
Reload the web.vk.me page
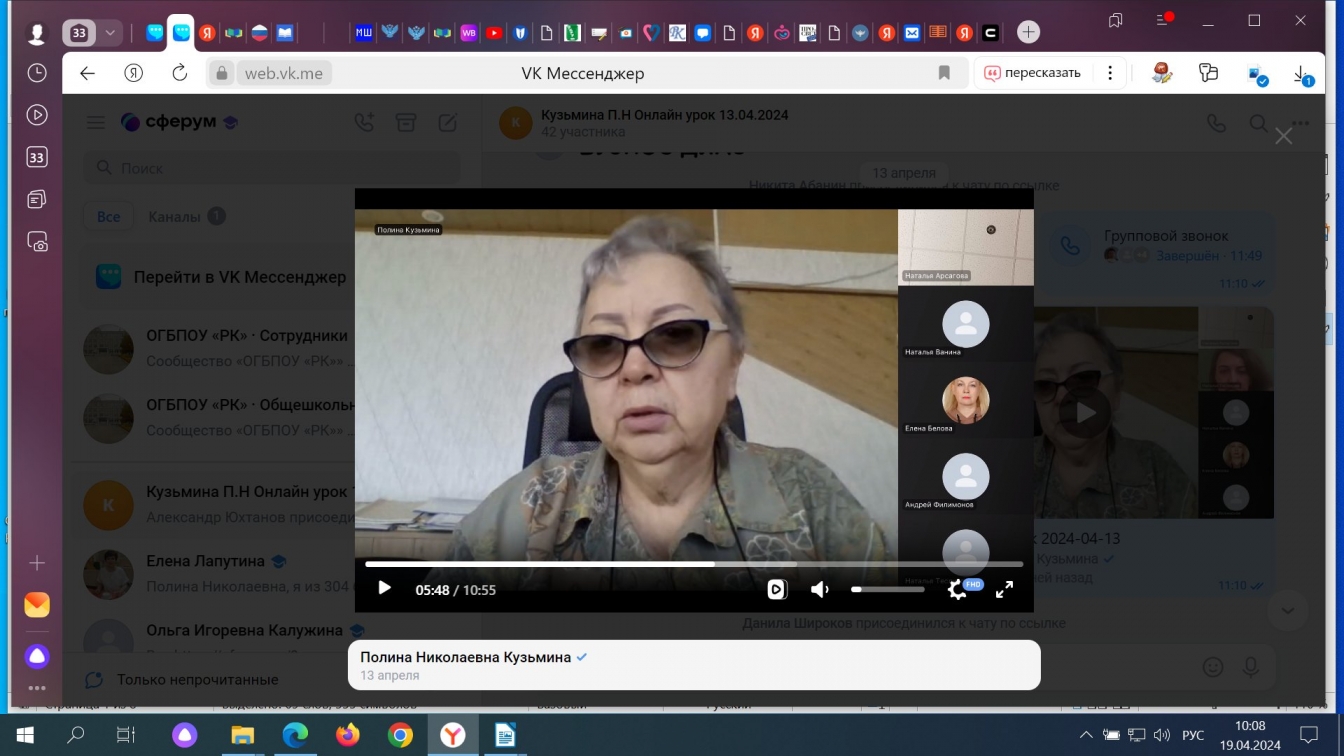click(180, 73)
